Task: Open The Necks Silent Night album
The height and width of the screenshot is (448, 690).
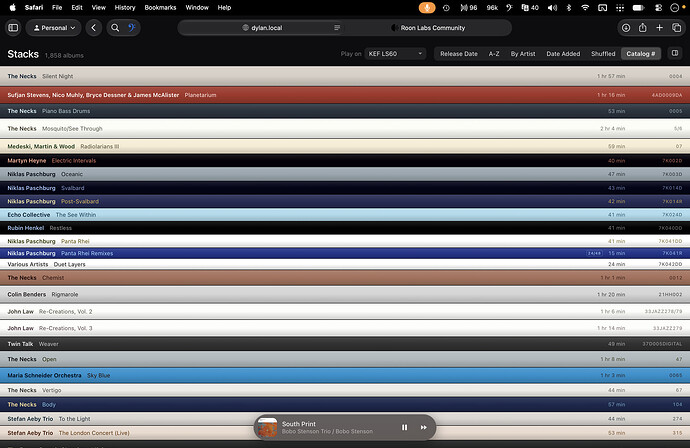Action: [345, 76]
